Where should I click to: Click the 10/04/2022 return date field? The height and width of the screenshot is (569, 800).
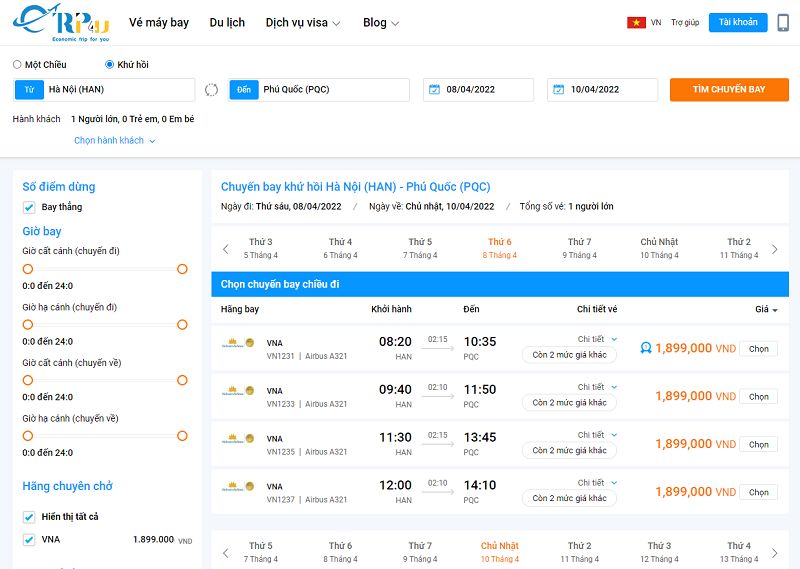pyautogui.click(x=603, y=90)
